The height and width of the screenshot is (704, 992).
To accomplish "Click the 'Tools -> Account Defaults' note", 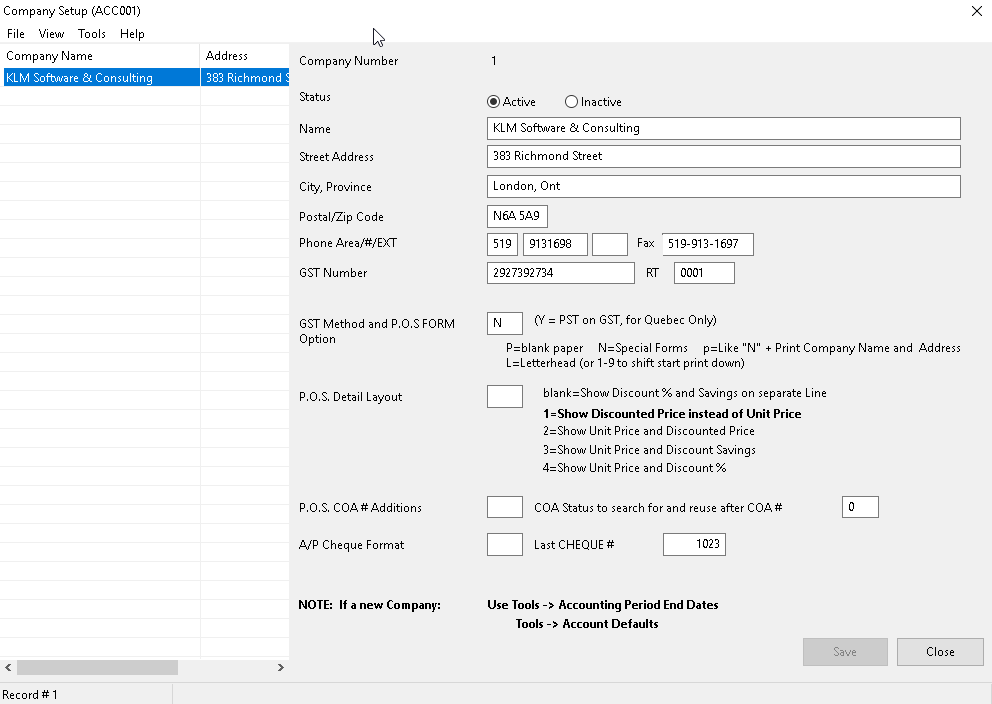I will tap(587, 624).
